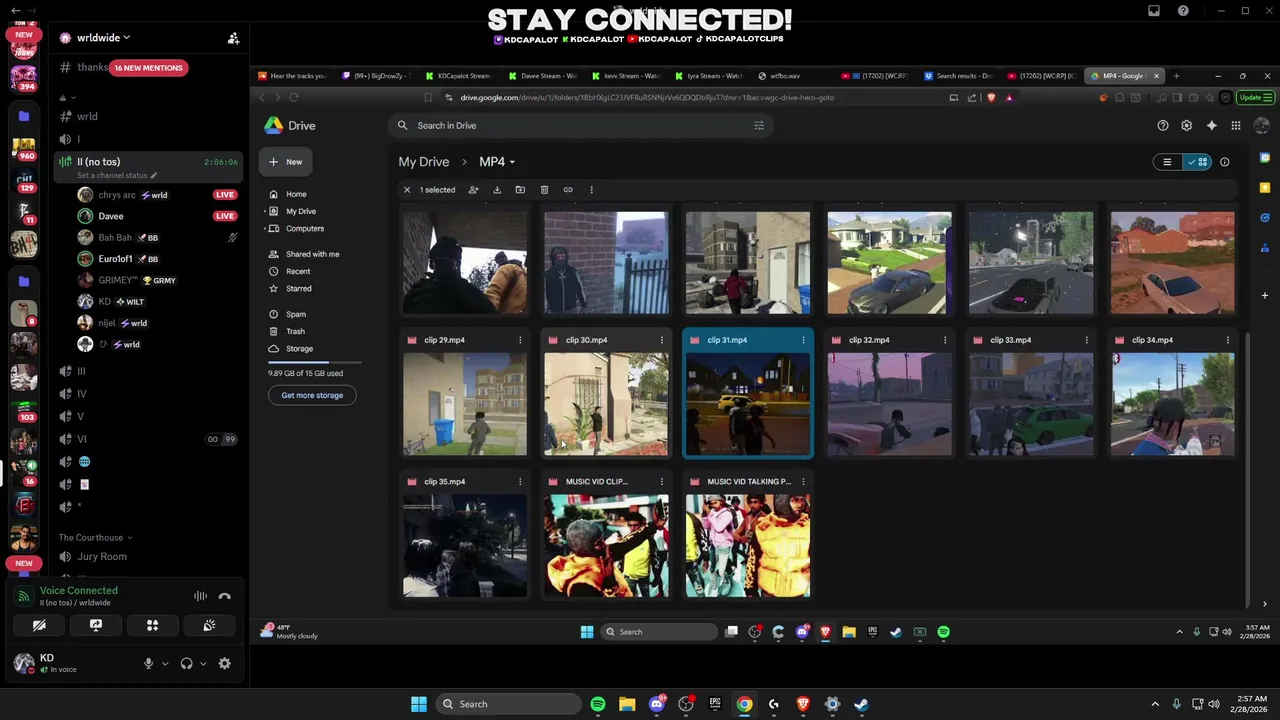Open Drive settings gear
1280x720 pixels.
coord(1186,126)
